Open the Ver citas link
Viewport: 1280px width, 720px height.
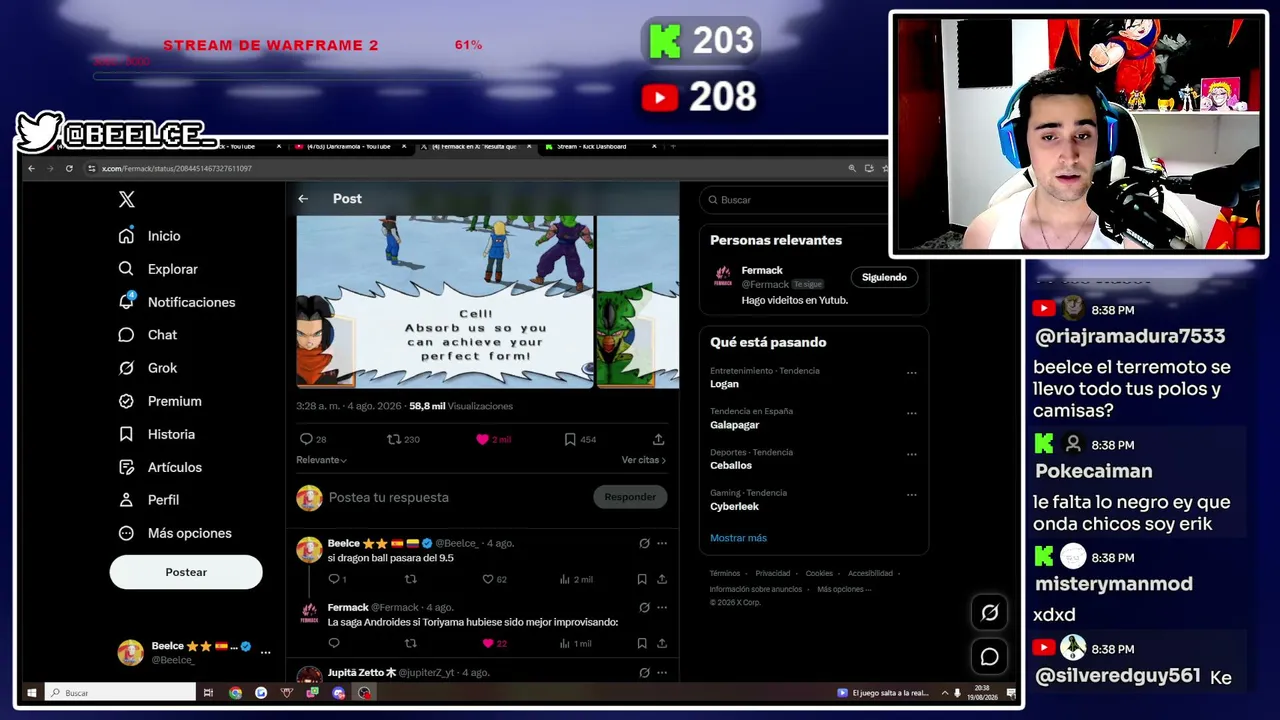click(644, 460)
